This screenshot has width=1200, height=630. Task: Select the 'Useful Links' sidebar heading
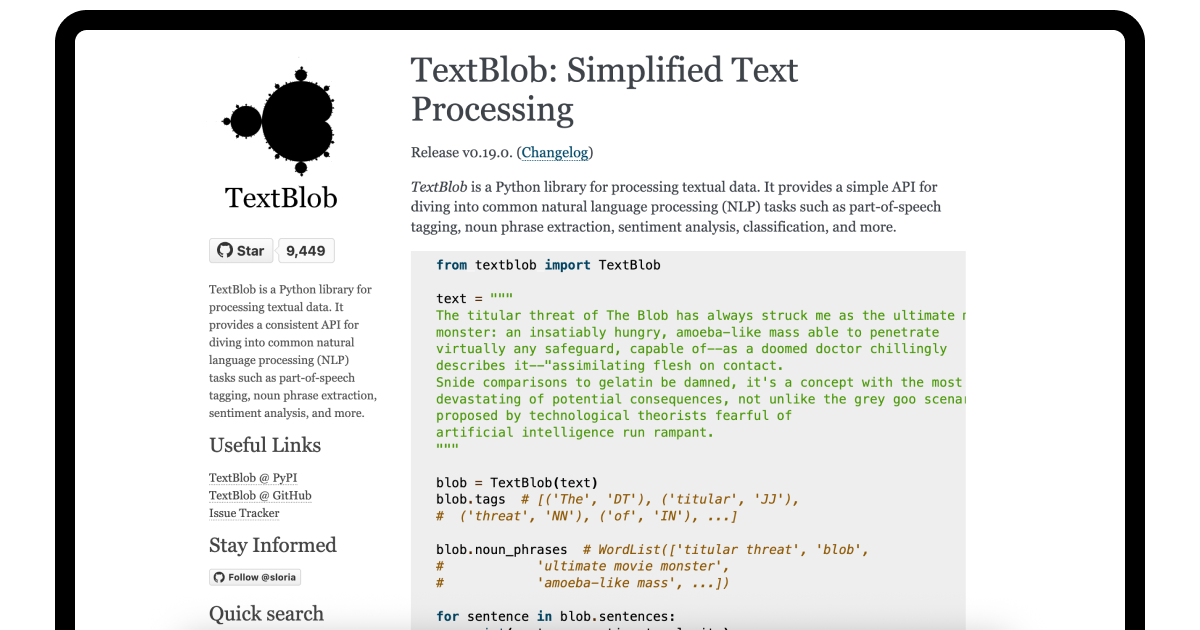click(265, 445)
